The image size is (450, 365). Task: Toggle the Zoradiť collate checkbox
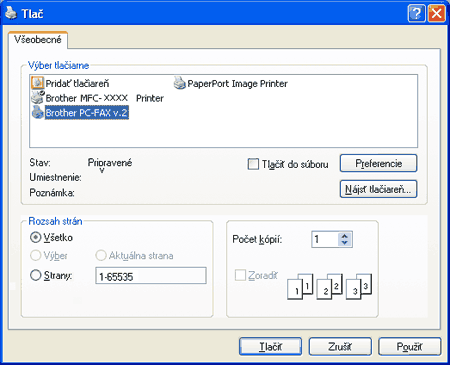click(x=240, y=275)
